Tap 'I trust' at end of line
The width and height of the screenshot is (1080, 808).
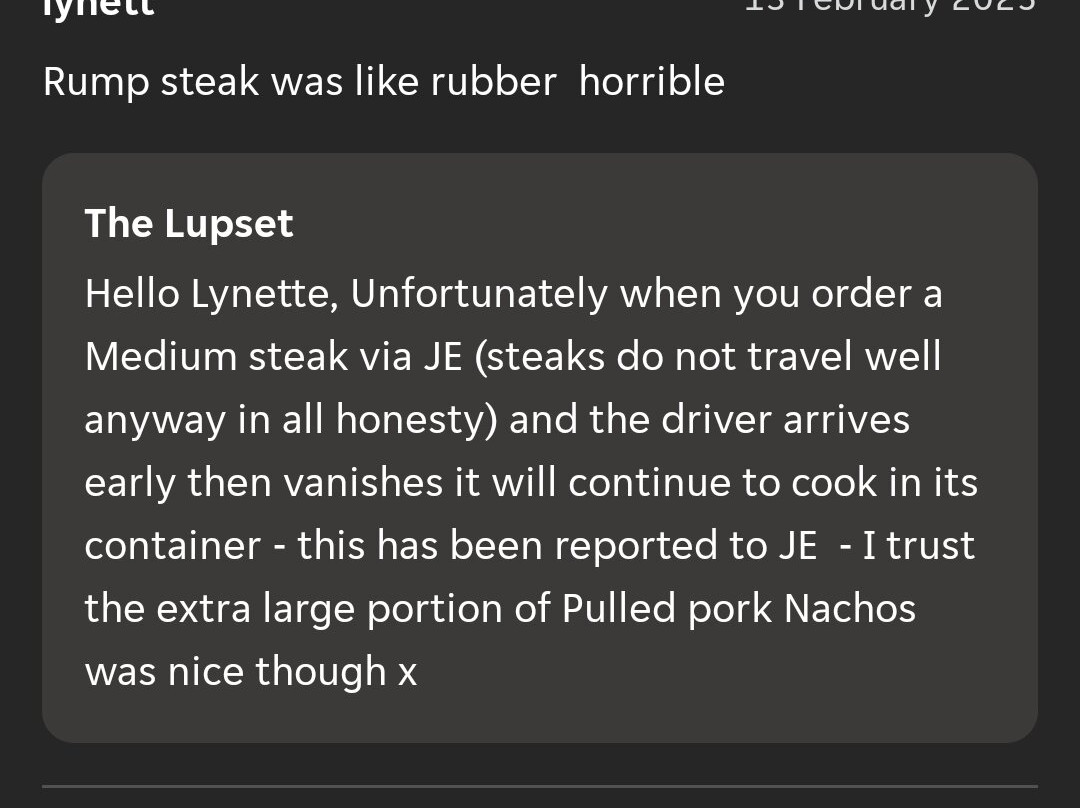pyautogui.click(x=918, y=546)
